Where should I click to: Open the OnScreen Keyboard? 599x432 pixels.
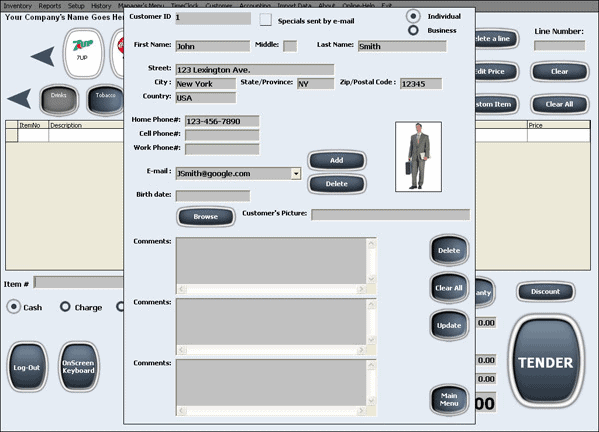pyautogui.click(x=78, y=367)
